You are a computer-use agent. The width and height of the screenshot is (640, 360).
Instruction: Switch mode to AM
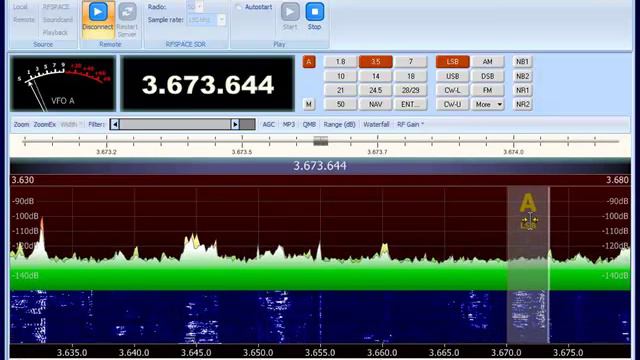coord(487,62)
